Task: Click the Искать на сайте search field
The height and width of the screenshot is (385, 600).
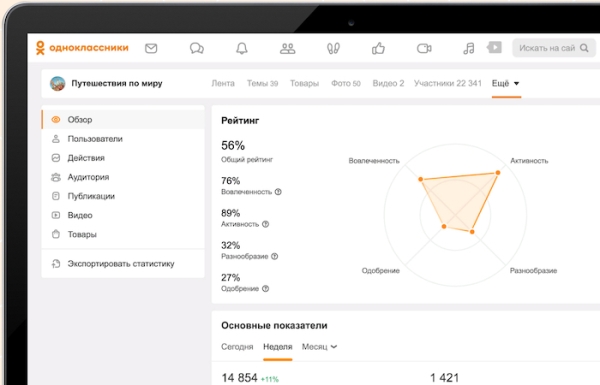Action: [x=554, y=48]
